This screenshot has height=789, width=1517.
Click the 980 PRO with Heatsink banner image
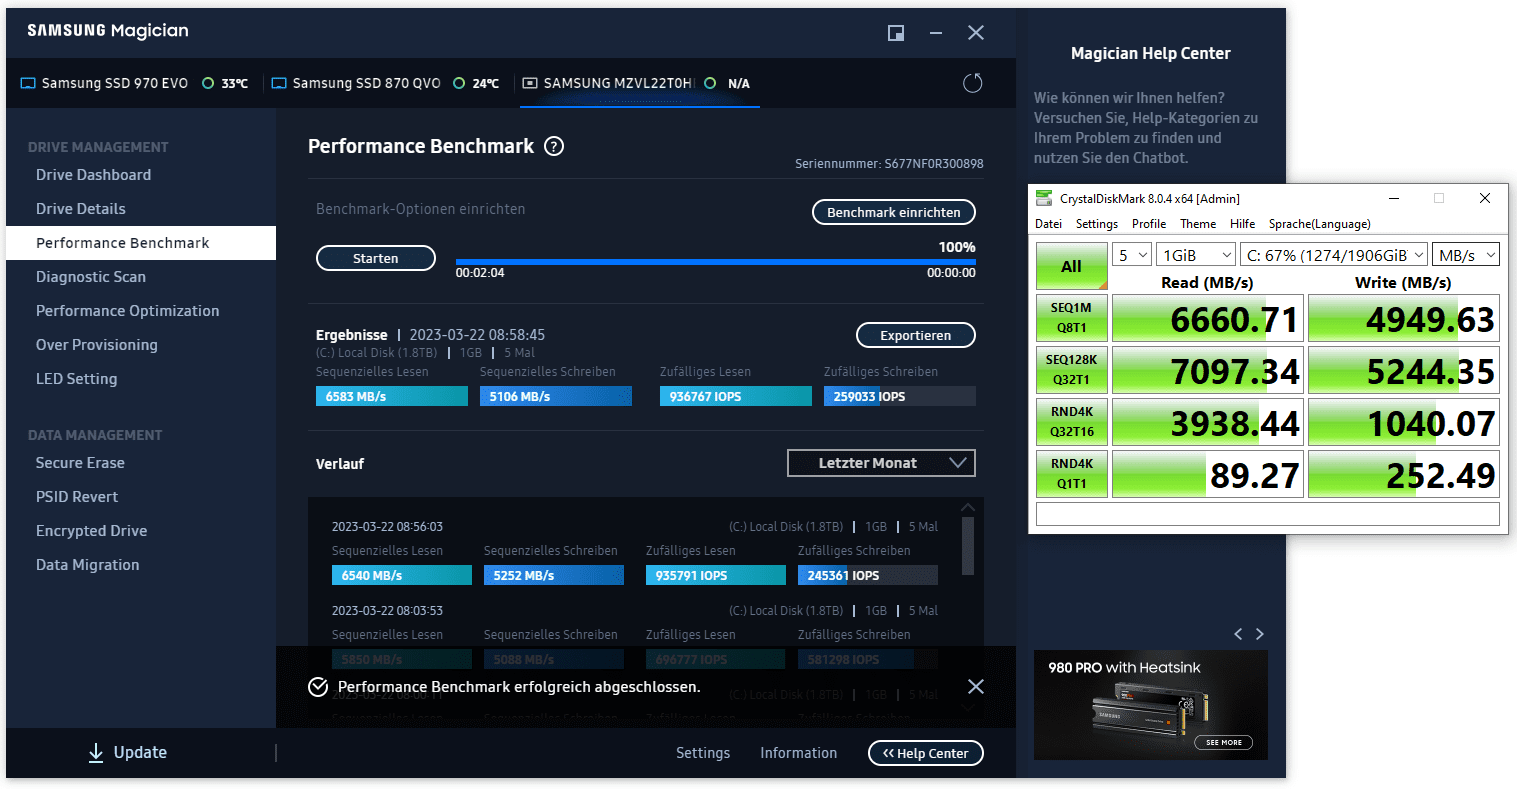click(x=1150, y=705)
